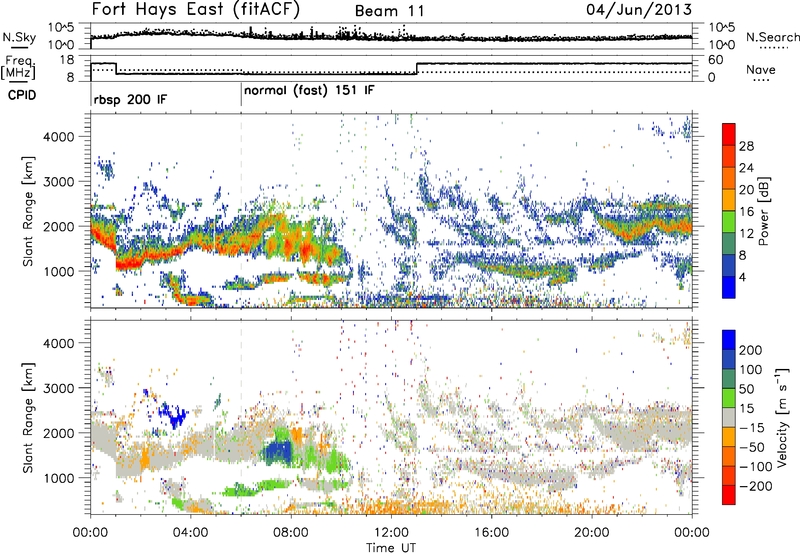The height and width of the screenshot is (554, 800).
Task: Click the '16:00' time axis tick label
Action: point(491,533)
